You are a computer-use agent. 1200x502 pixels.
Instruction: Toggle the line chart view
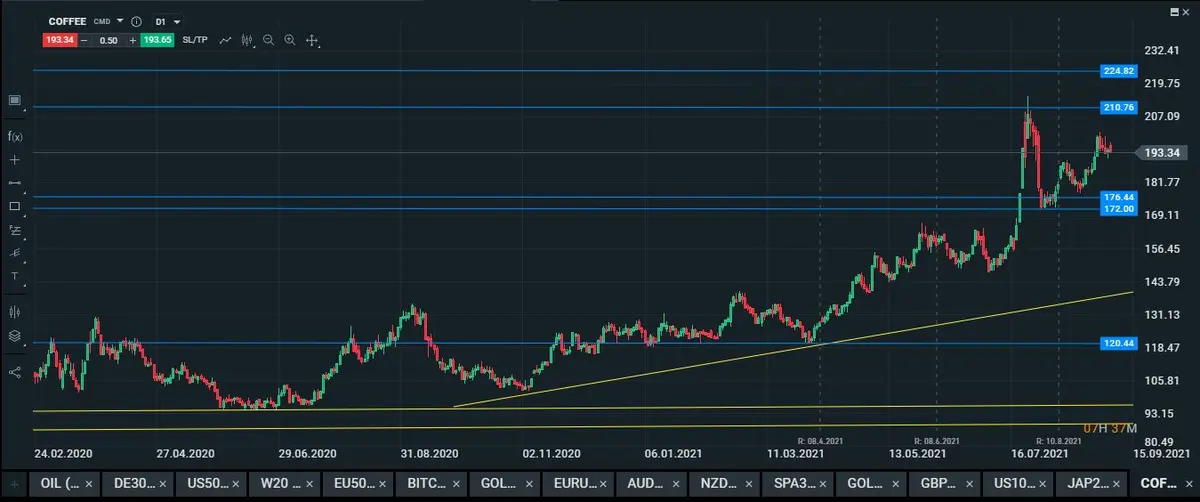pyautogui.click(x=226, y=40)
